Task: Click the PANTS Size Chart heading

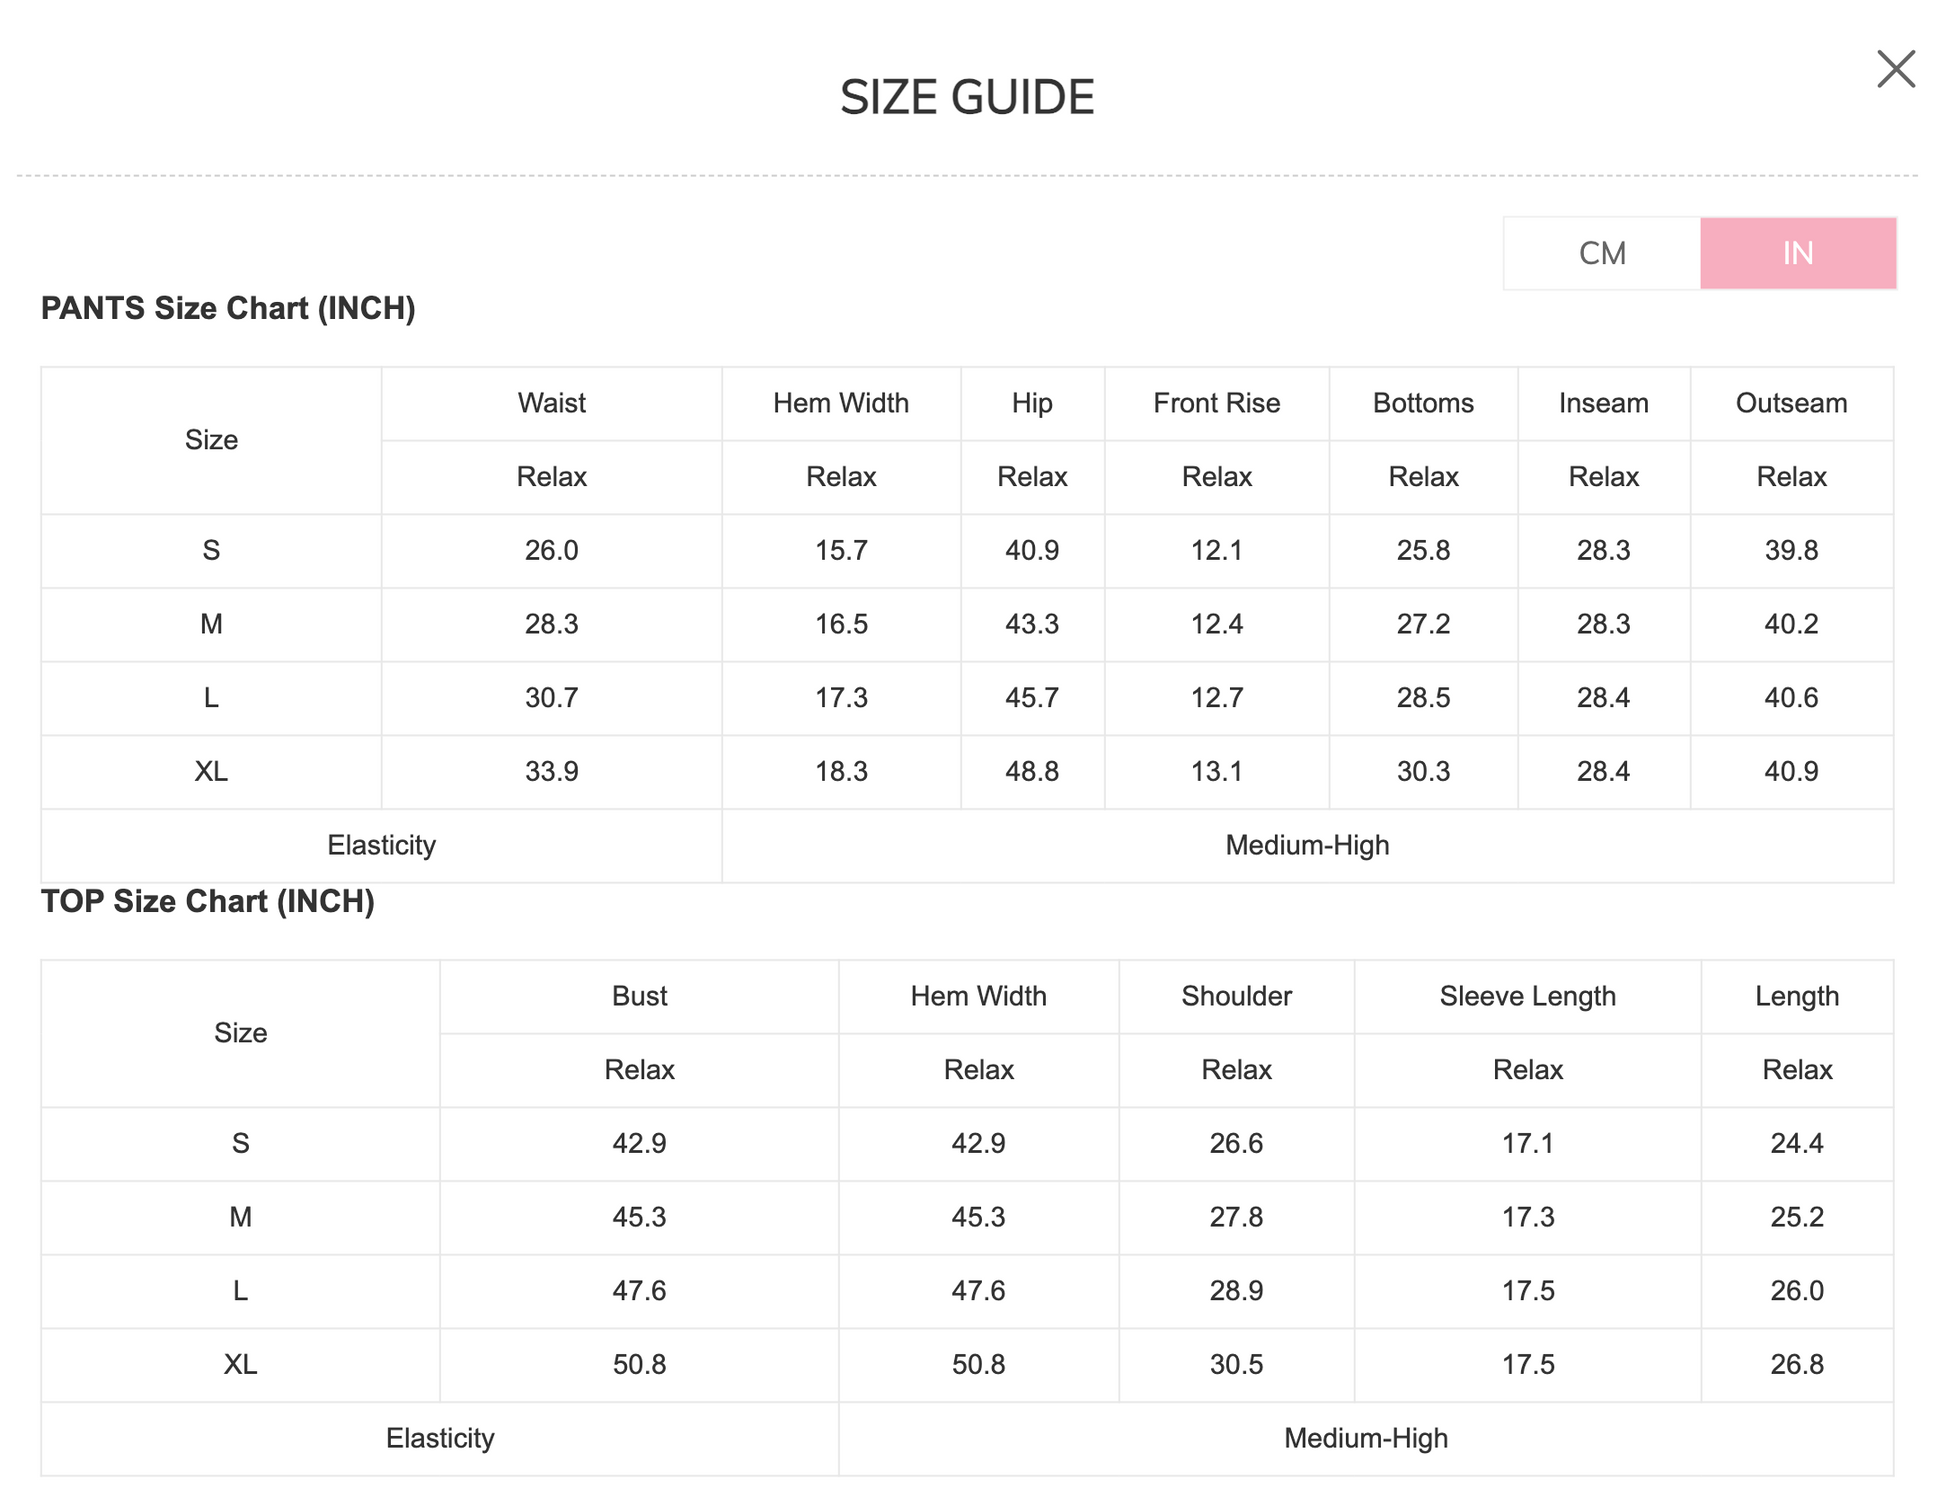Action: tap(228, 308)
